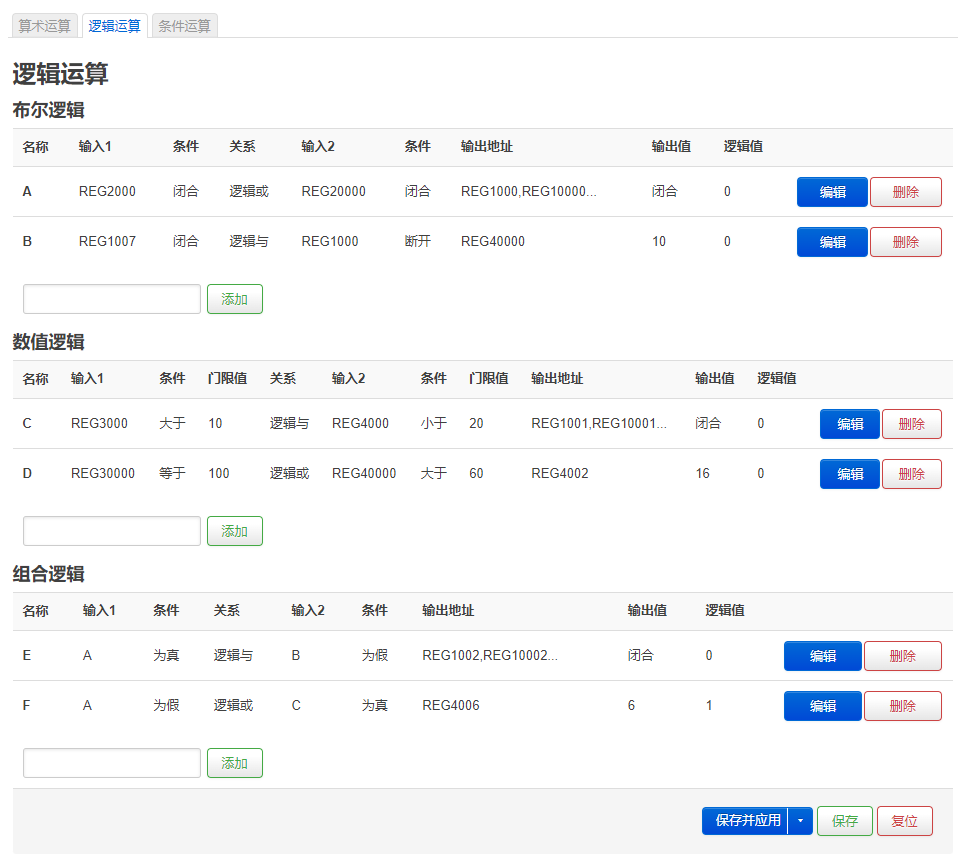
Task: Edit boolean logic row B
Action: tap(832, 242)
